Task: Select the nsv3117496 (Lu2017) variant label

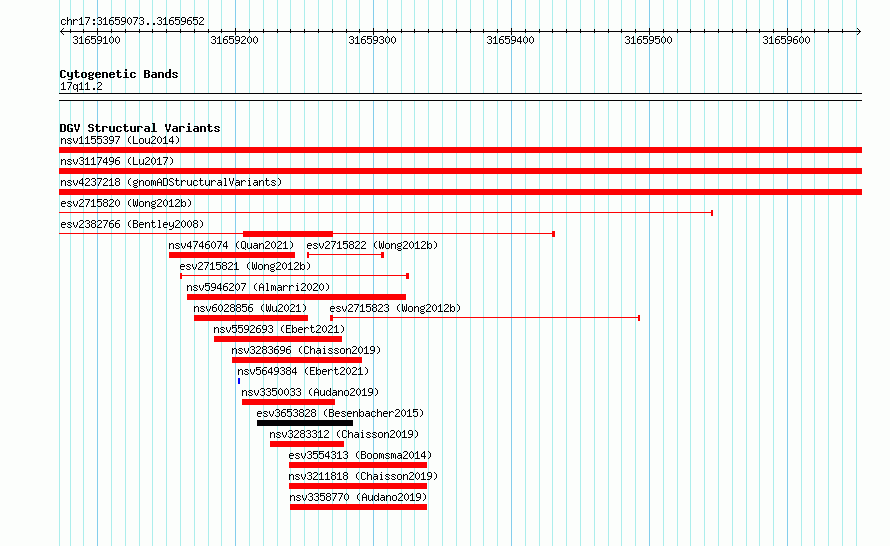Action: click(x=117, y=161)
